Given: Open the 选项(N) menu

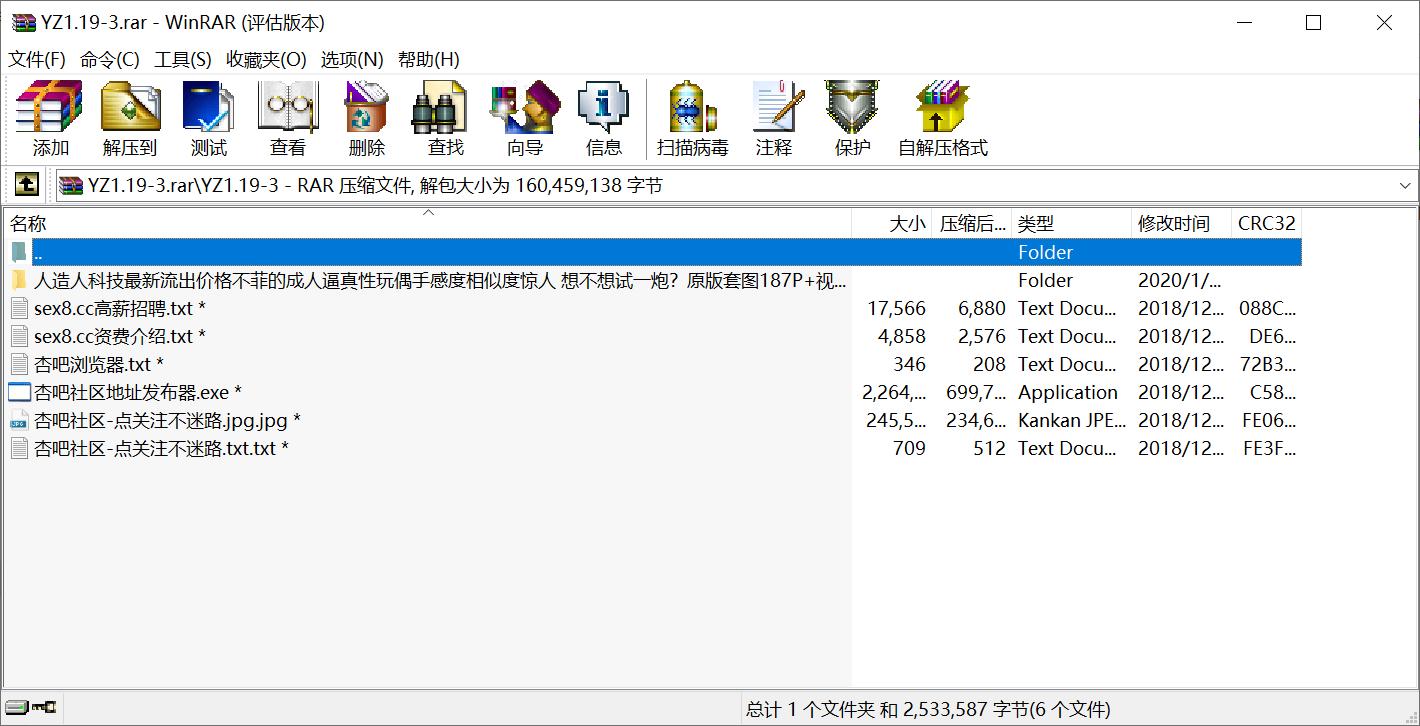Looking at the screenshot, I should 352,59.
